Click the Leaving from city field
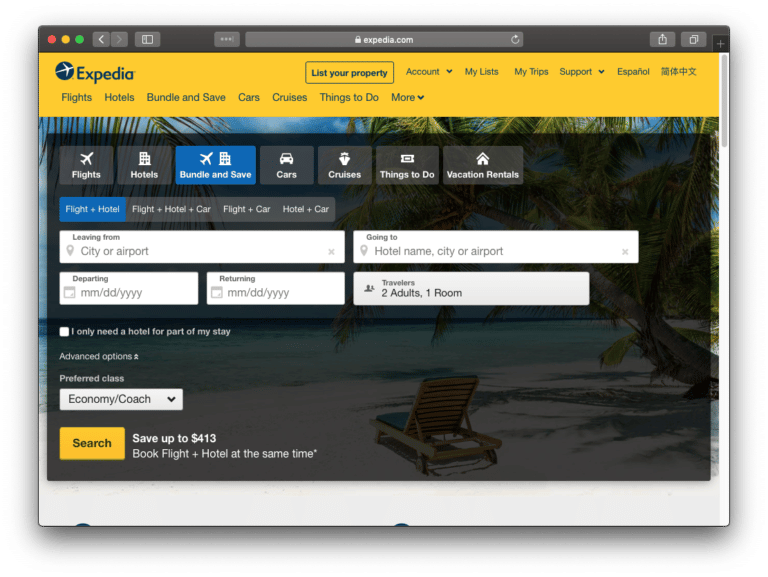 click(x=202, y=247)
